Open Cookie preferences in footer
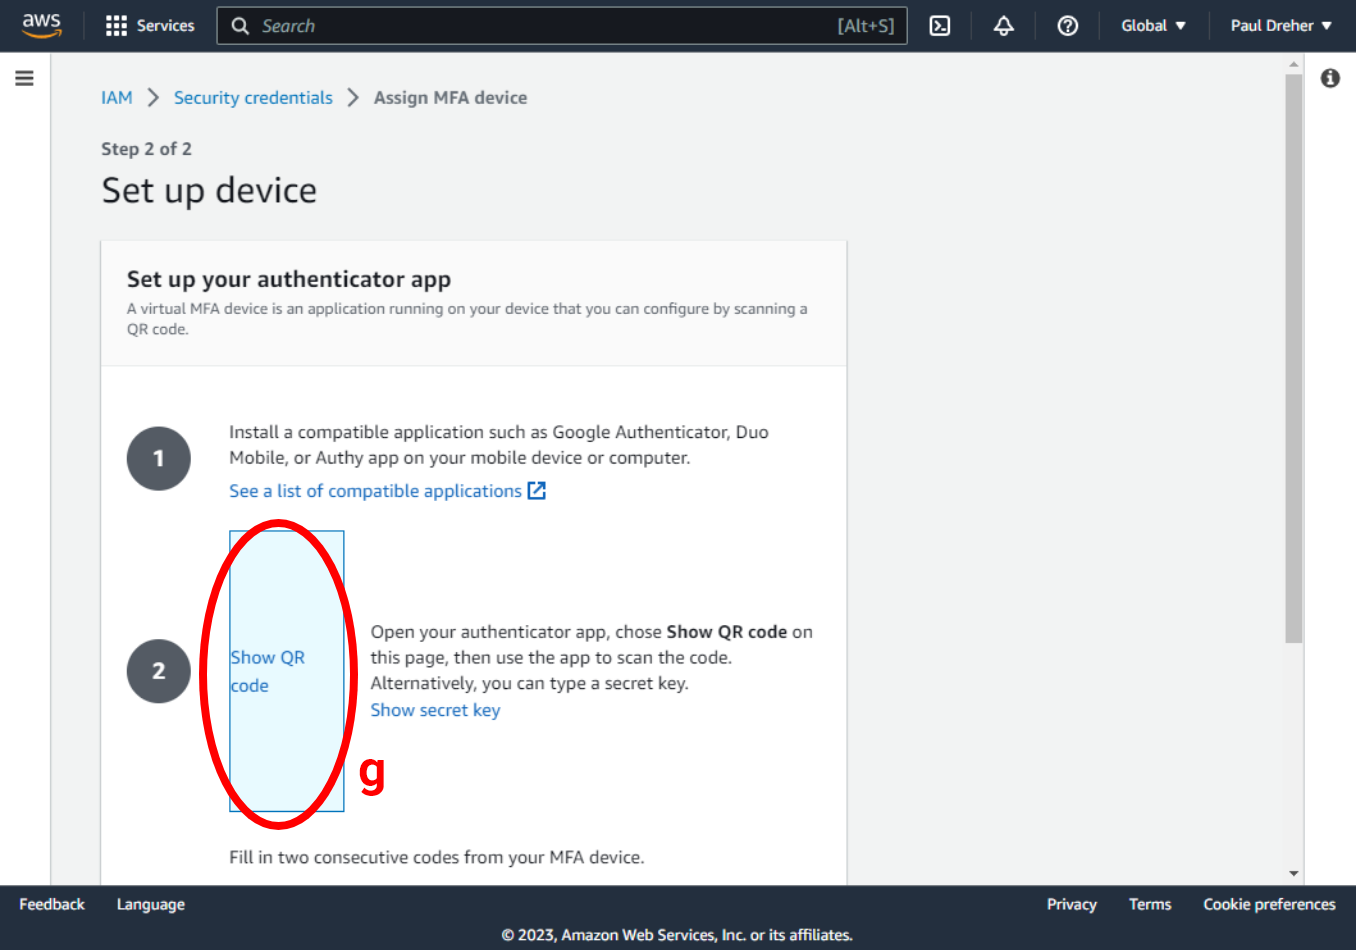Image resolution: width=1356 pixels, height=950 pixels. click(1269, 904)
